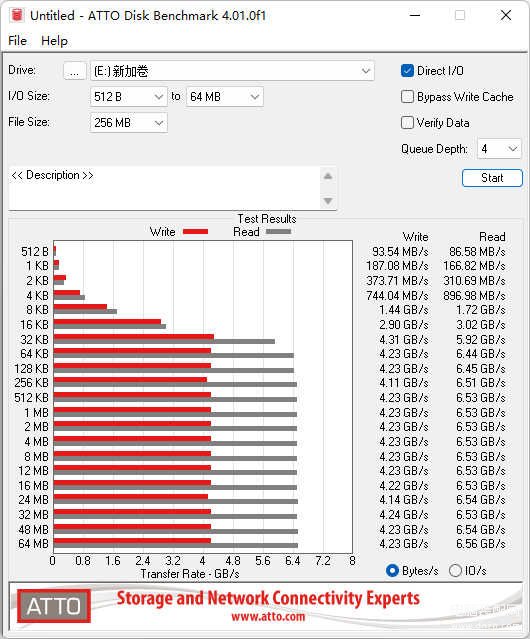Close the ATTO Disk Benchmark window
The height and width of the screenshot is (639, 530).
click(506, 15)
